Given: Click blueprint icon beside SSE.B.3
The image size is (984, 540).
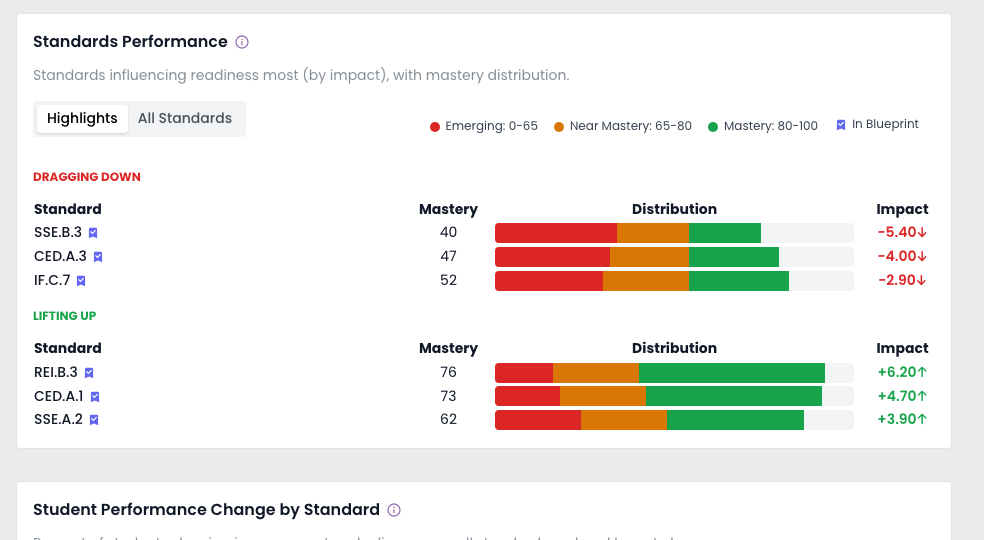Looking at the screenshot, I should pos(93,233).
